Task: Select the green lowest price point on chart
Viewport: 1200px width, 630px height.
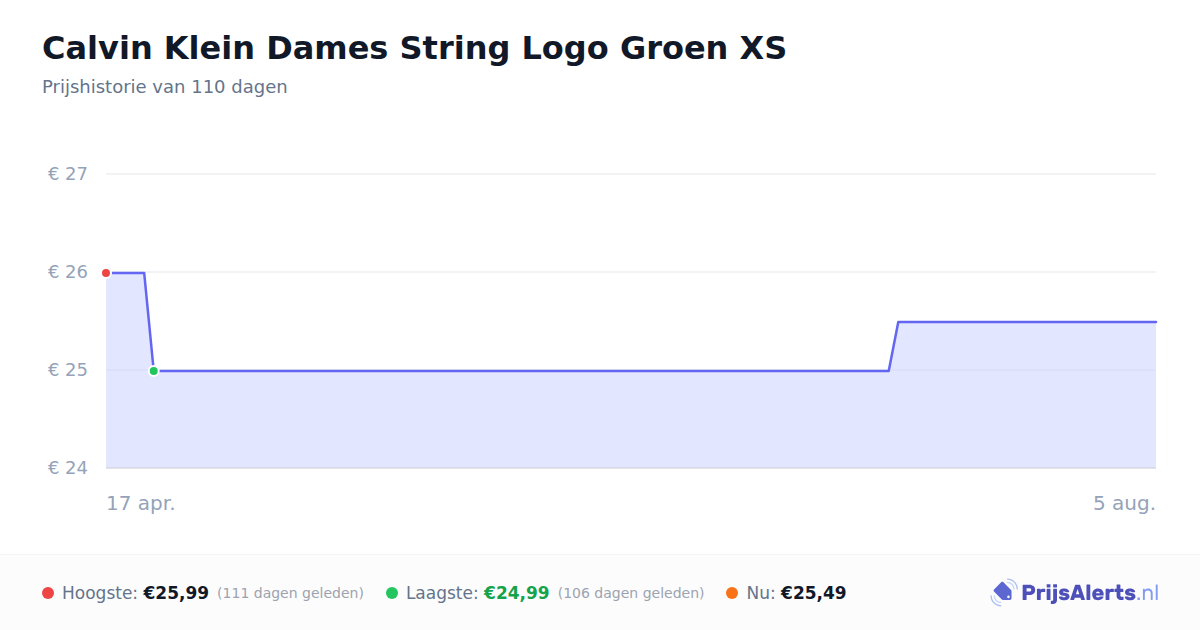Action: [x=153, y=371]
